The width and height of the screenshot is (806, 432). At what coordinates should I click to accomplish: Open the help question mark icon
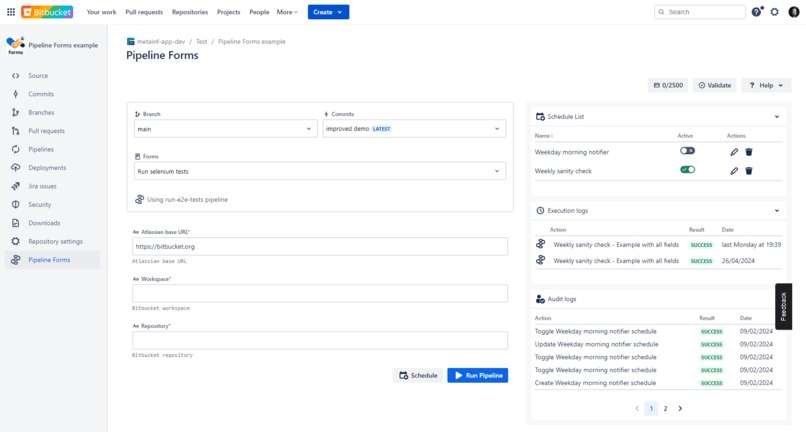pos(756,12)
